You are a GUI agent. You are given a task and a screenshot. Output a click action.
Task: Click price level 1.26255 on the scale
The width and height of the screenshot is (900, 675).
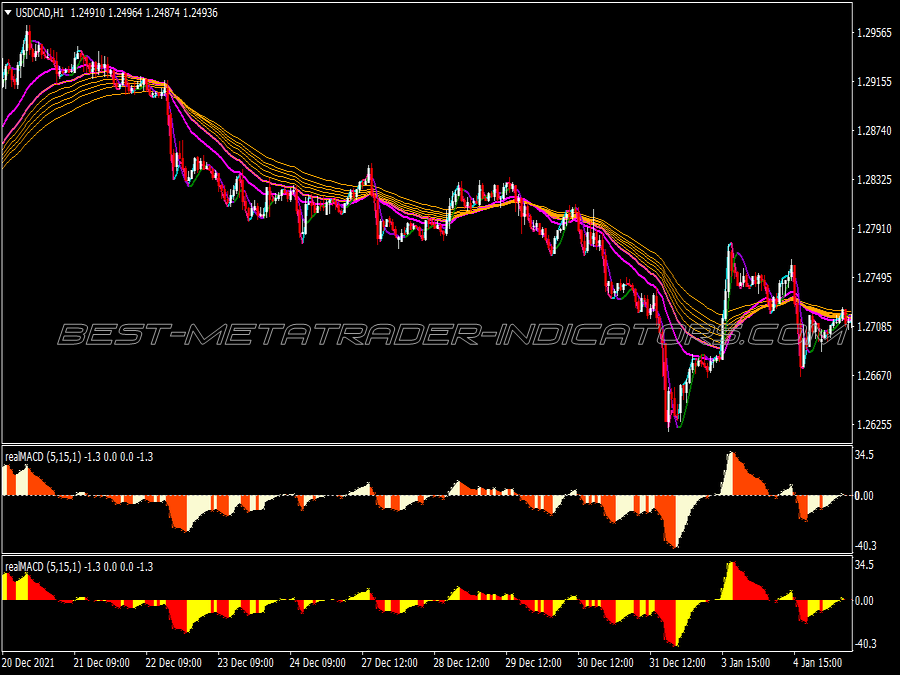[875, 425]
